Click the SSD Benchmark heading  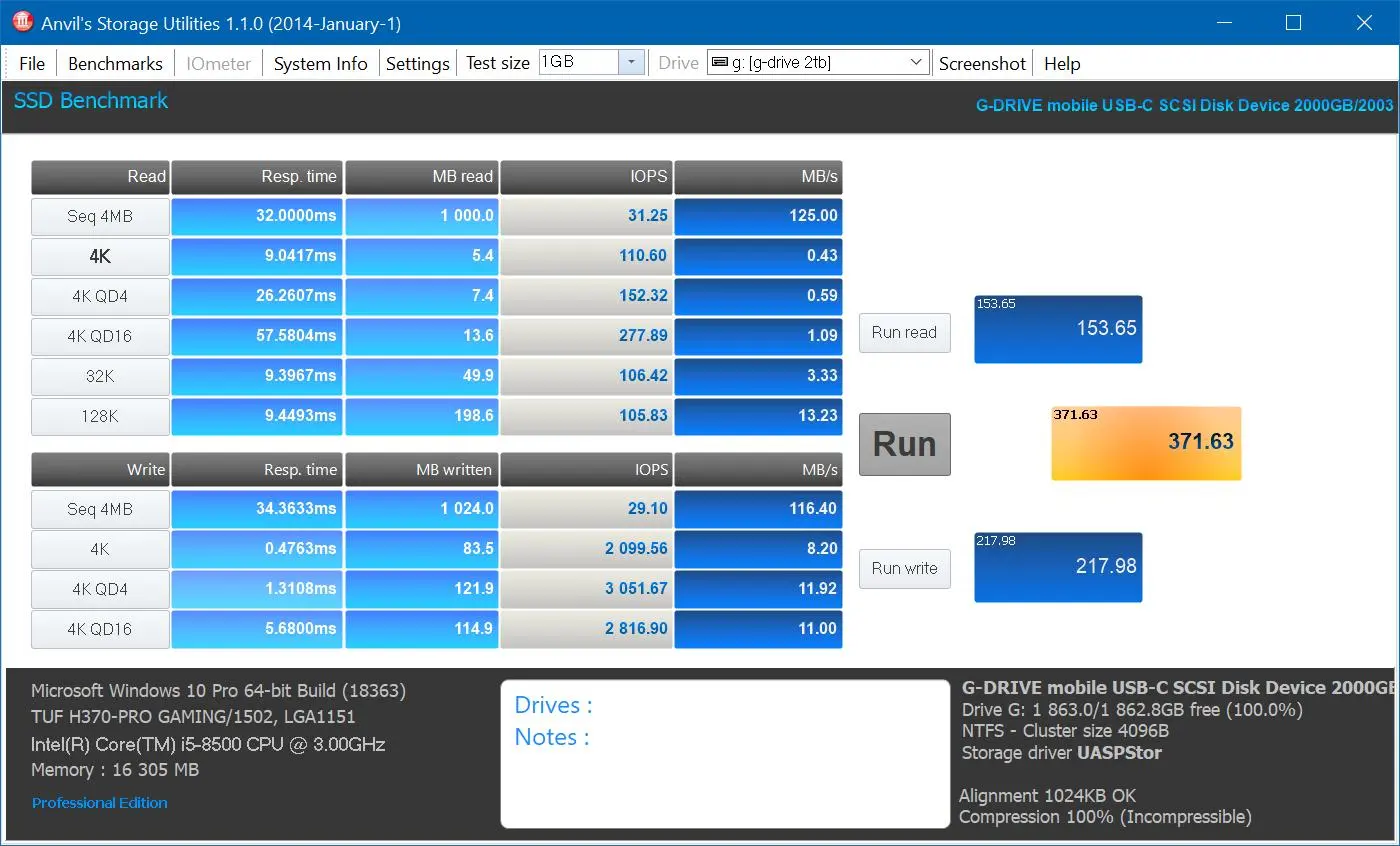pyautogui.click(x=91, y=101)
